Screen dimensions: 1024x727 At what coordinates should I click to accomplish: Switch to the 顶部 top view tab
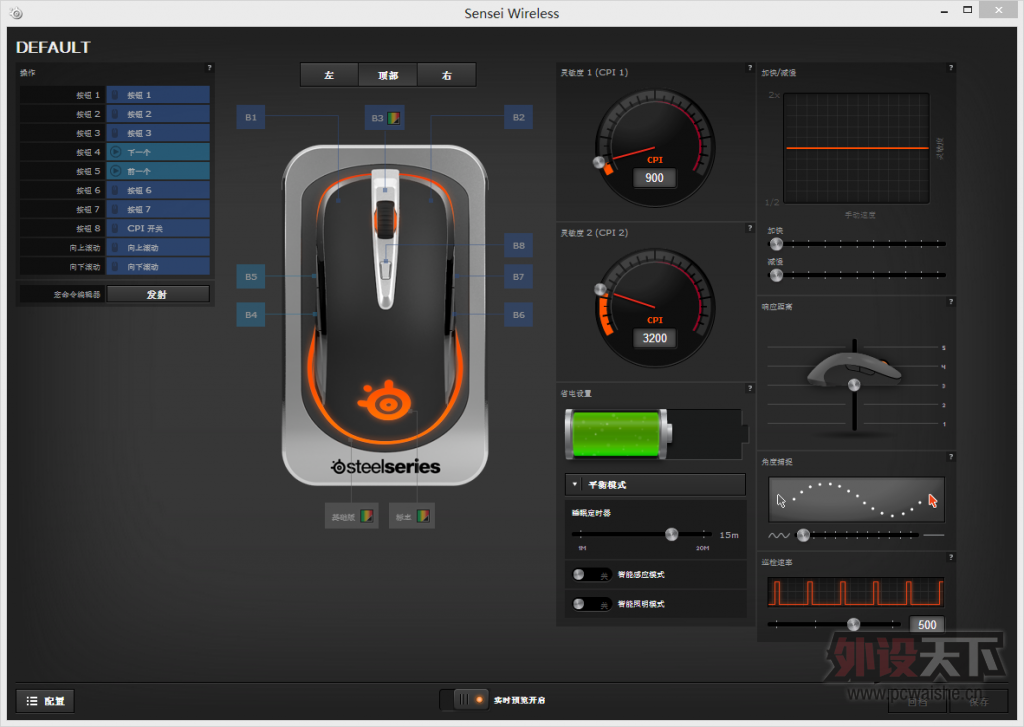(388, 75)
